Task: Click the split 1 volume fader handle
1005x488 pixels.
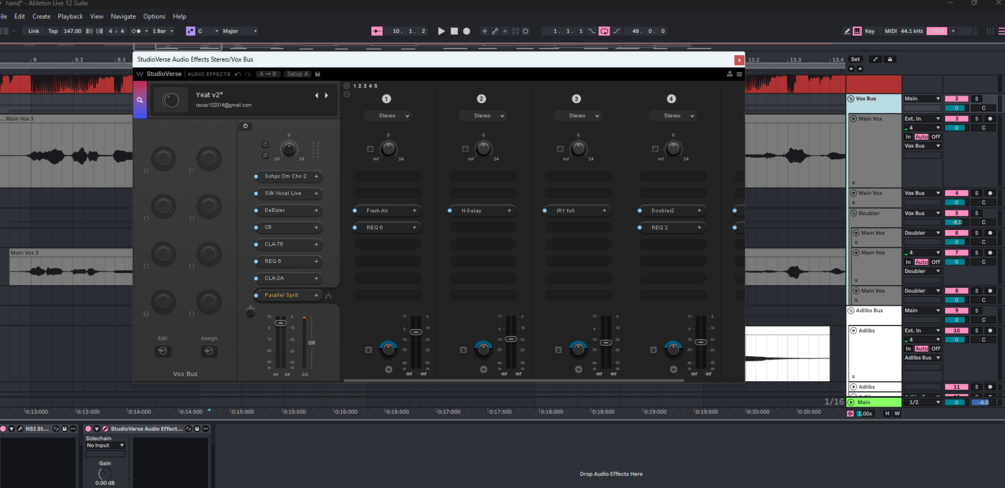Action: tap(416, 332)
